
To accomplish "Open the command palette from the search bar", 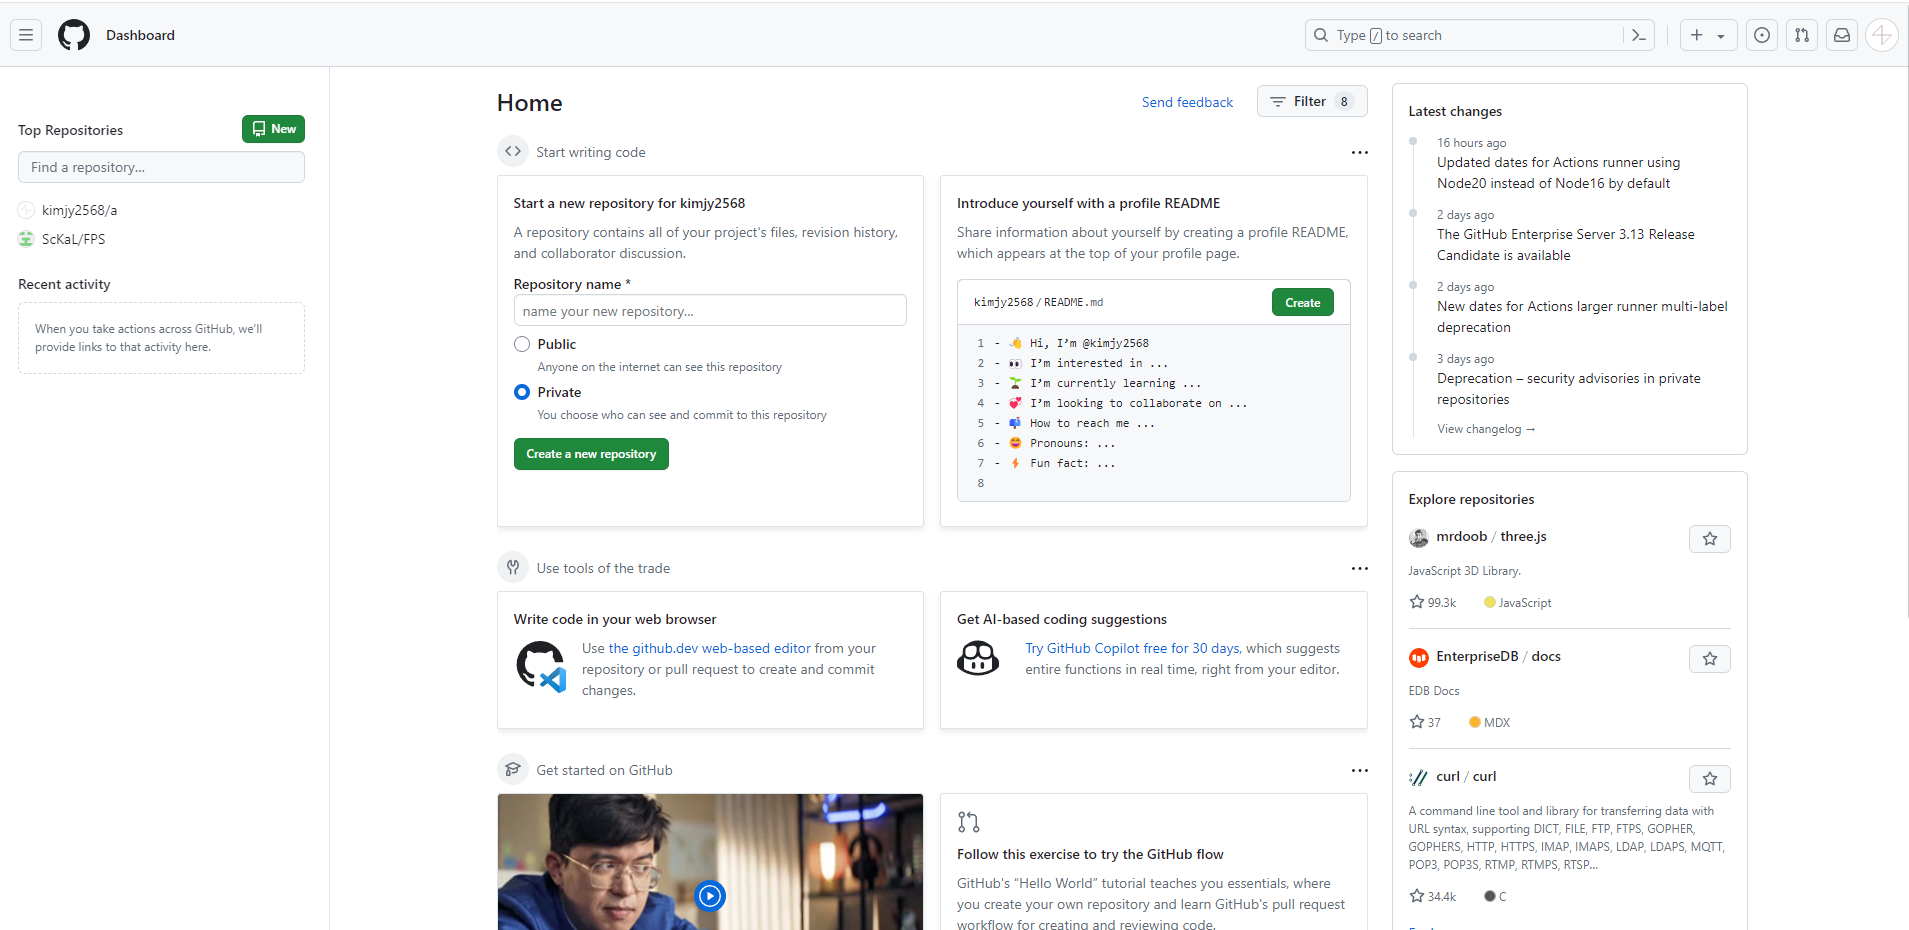I will (1638, 35).
